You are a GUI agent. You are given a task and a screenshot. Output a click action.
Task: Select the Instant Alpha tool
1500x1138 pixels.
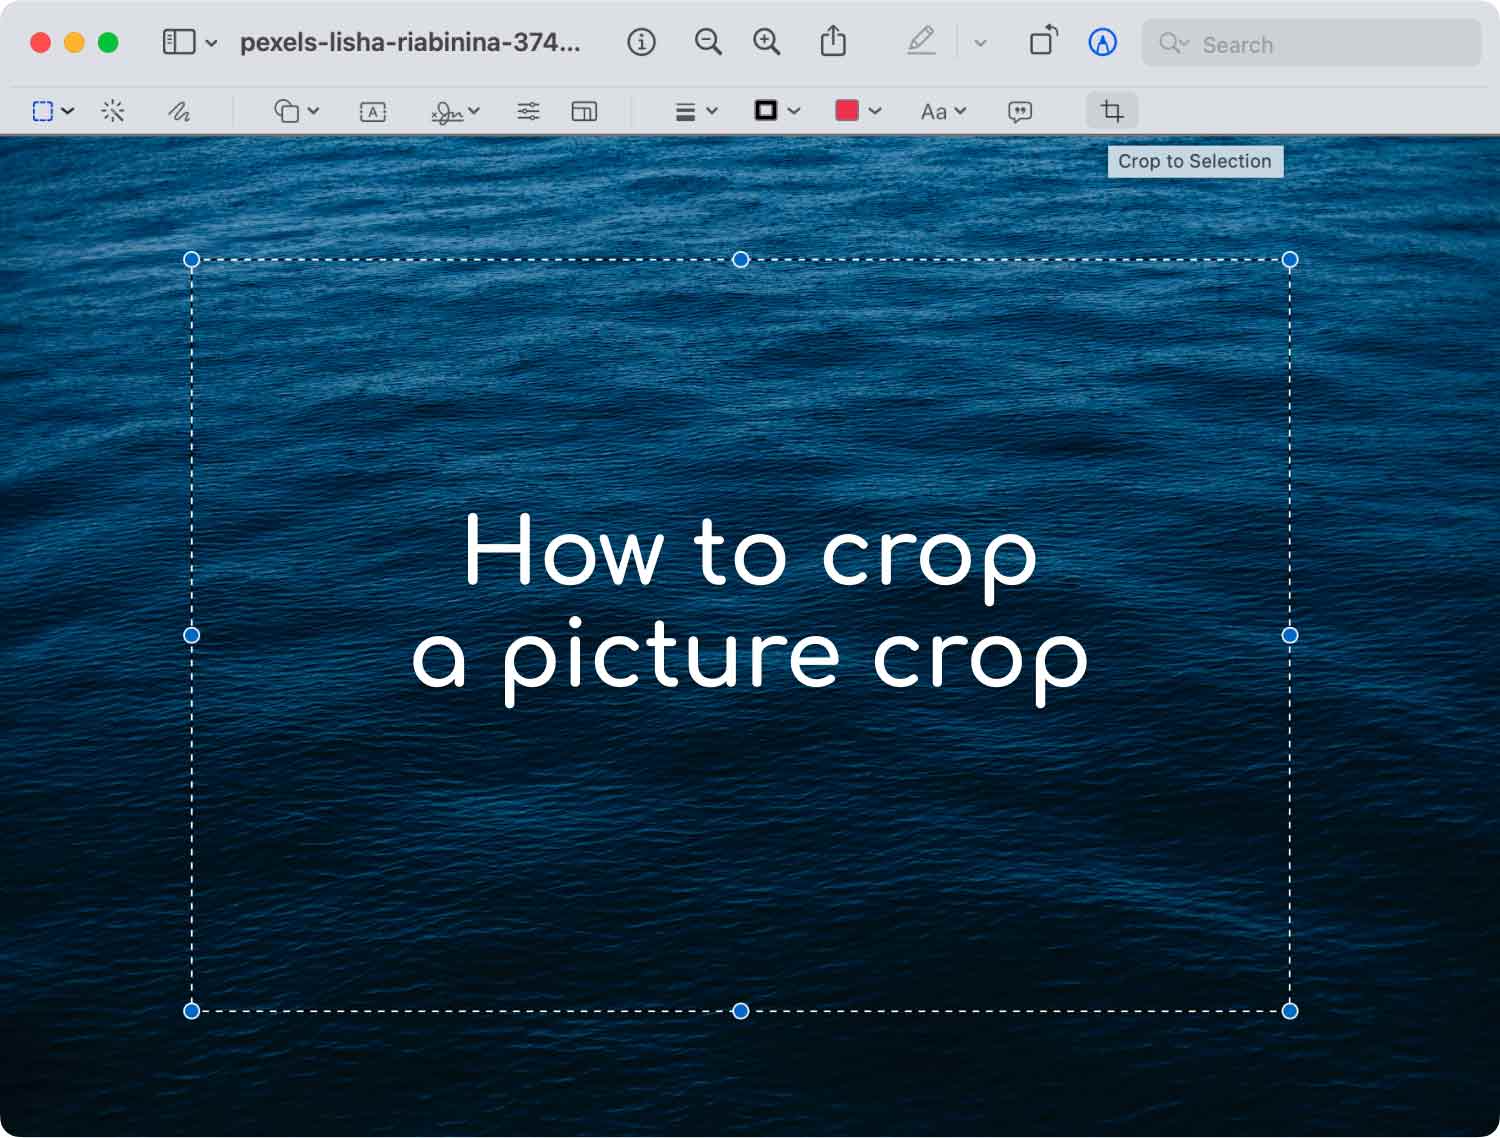pos(113,110)
